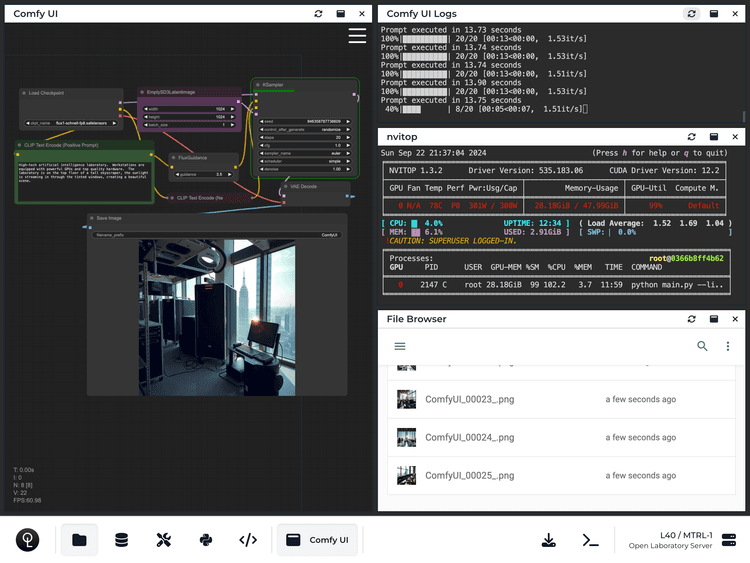Open the ckpt_name checkpoint selector
This screenshot has height=563, width=750.
tap(70, 124)
